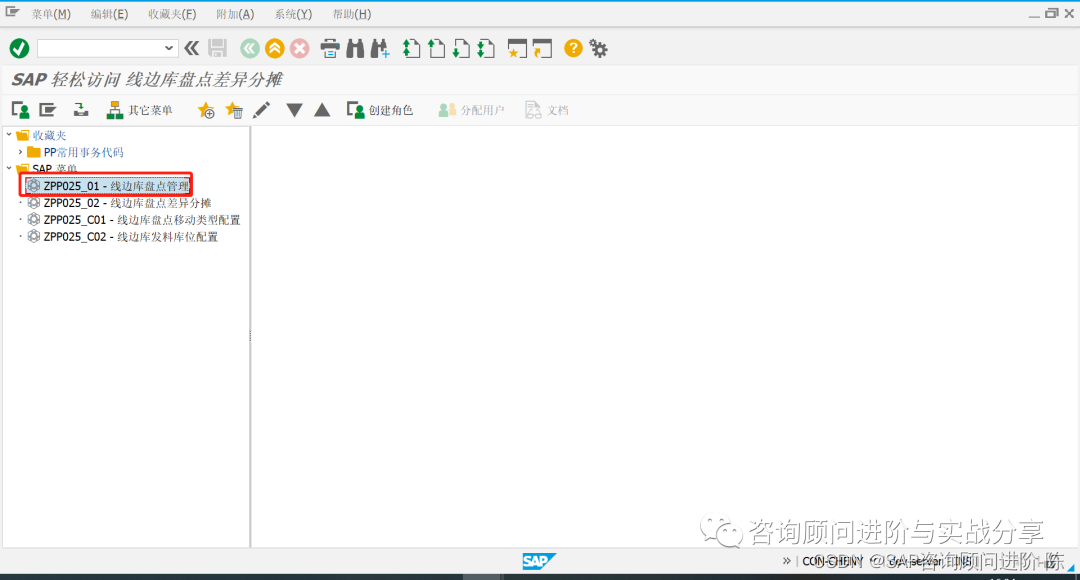Screen dimensions: 1080x580
Task: Open the 编辑(E) menu
Action: coord(110,14)
